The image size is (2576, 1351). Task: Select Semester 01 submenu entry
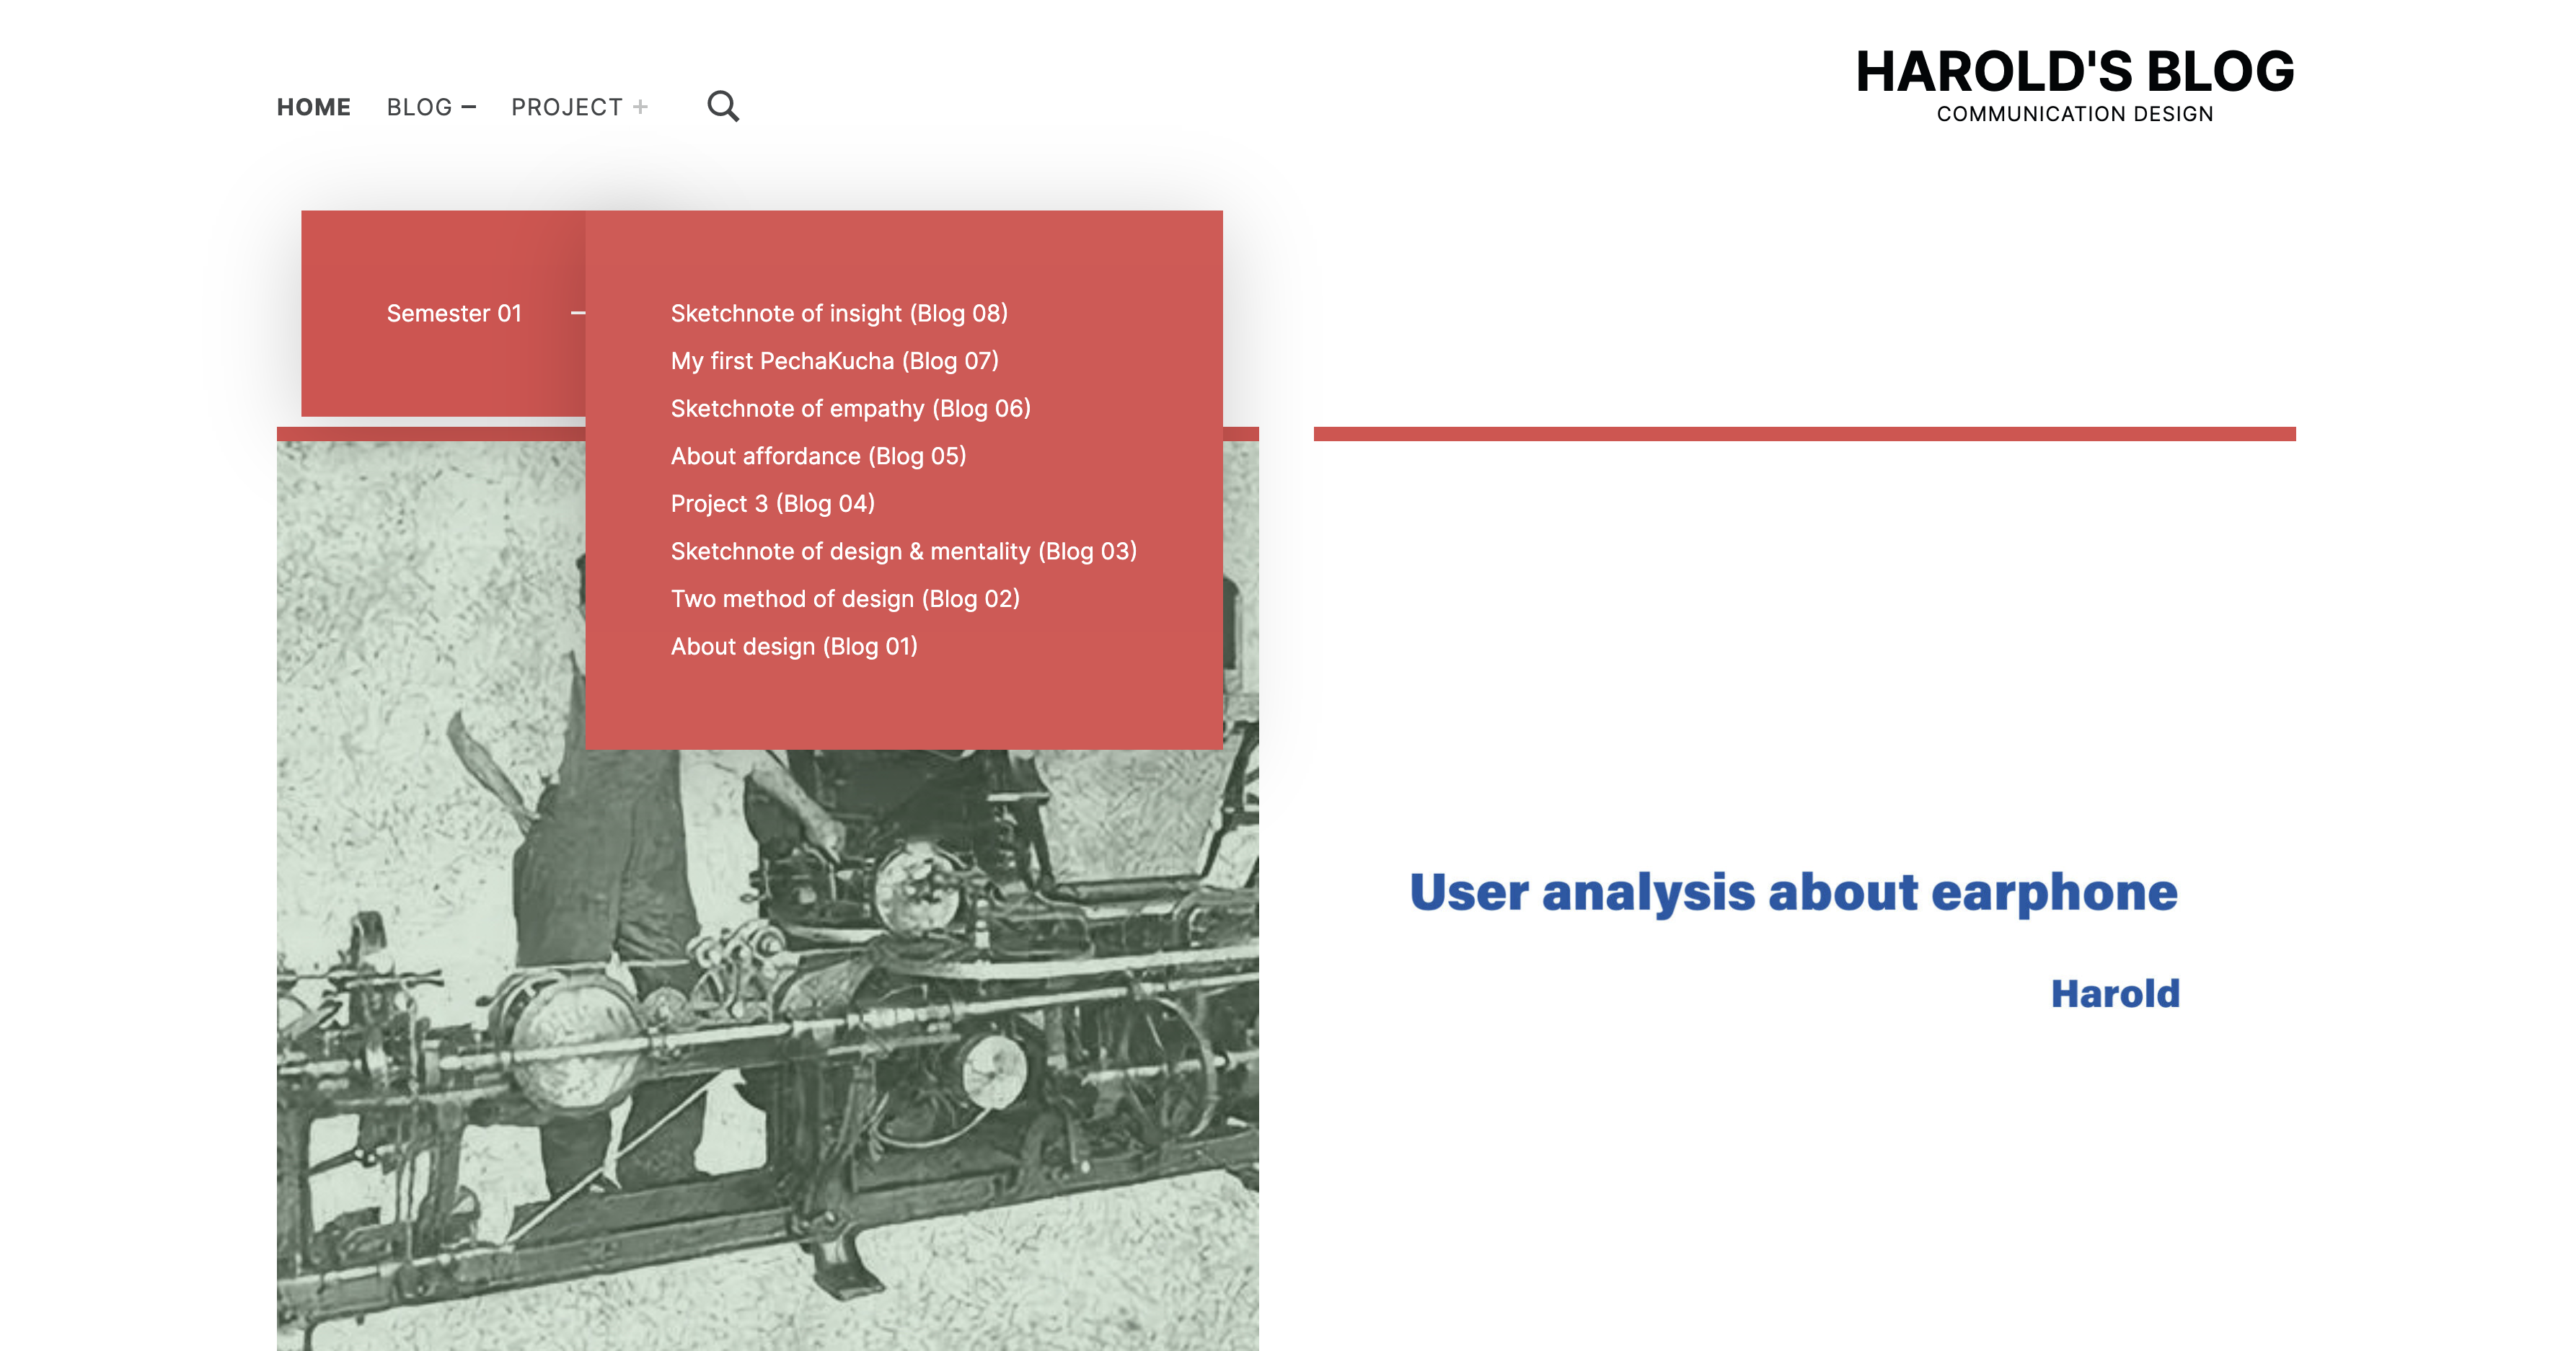tap(454, 313)
